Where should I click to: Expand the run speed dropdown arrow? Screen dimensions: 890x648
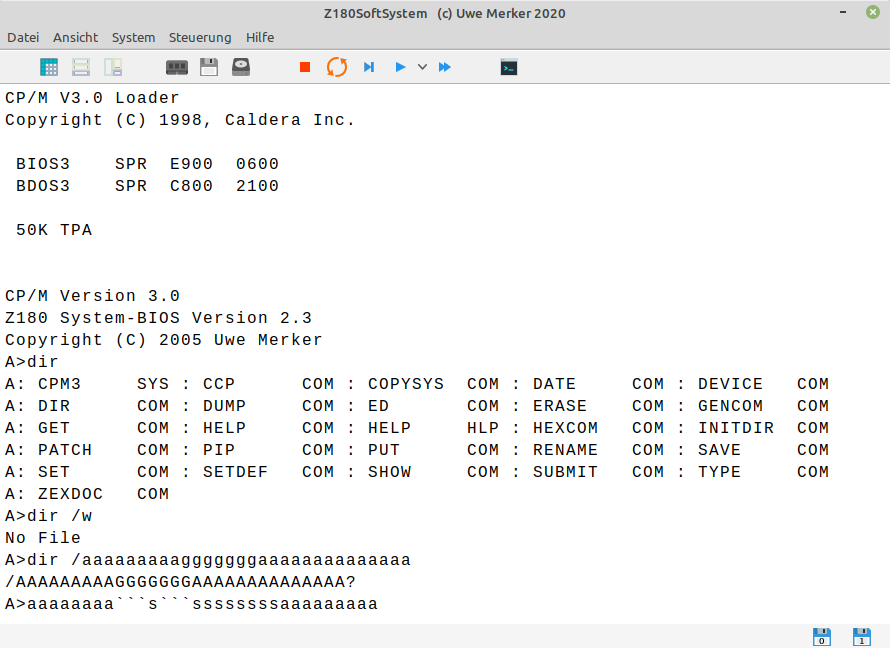tap(422, 67)
